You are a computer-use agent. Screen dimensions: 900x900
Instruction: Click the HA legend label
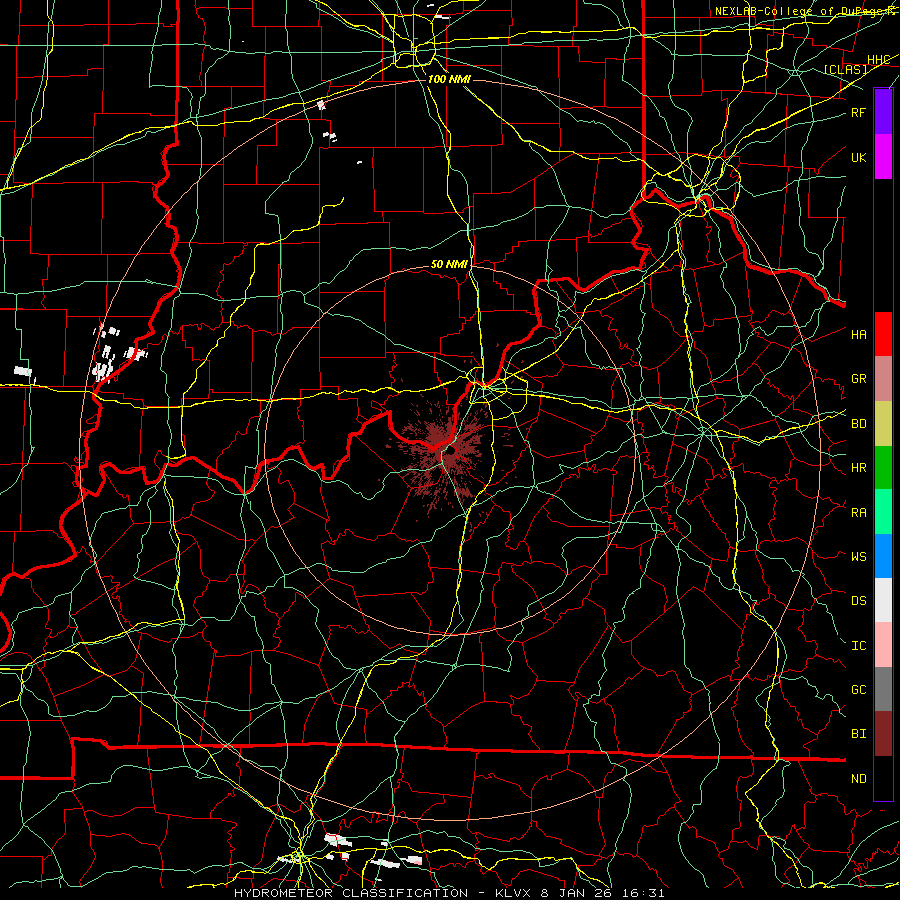click(x=859, y=335)
